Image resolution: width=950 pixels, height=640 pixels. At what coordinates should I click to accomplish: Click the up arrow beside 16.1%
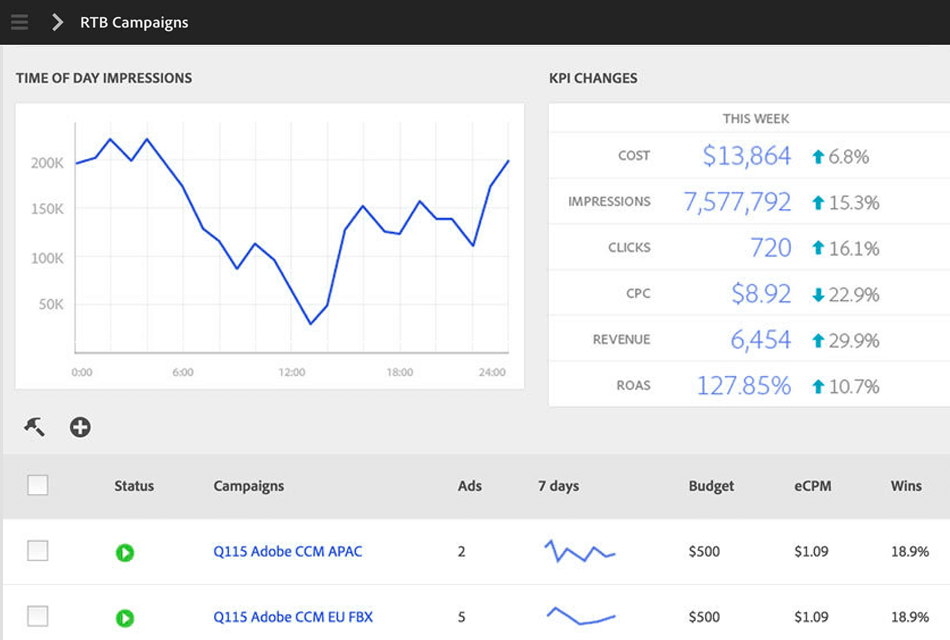pos(818,248)
